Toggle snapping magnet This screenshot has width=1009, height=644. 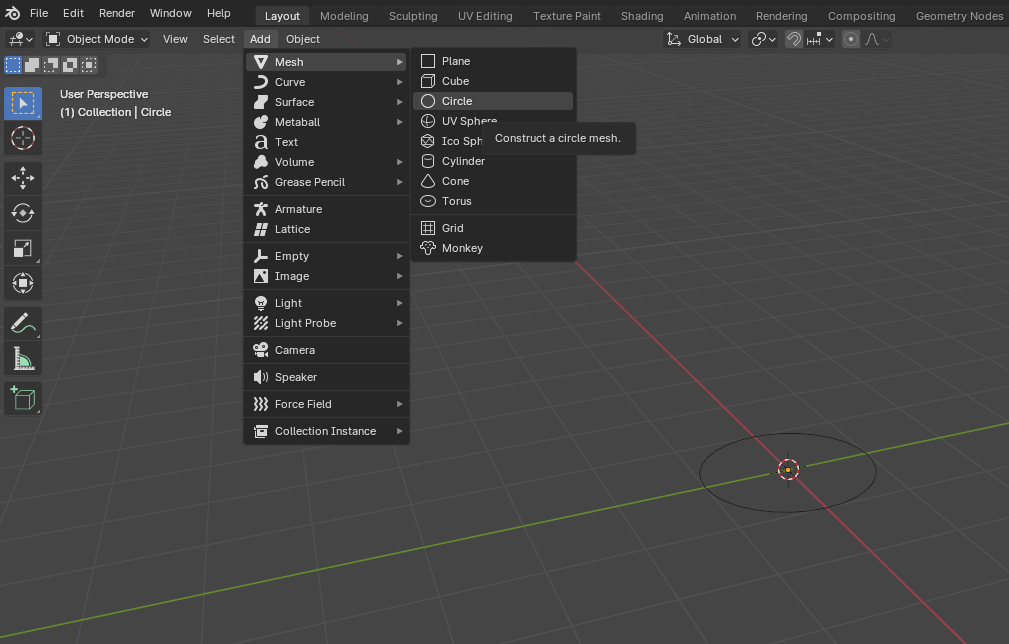pyautogui.click(x=794, y=39)
